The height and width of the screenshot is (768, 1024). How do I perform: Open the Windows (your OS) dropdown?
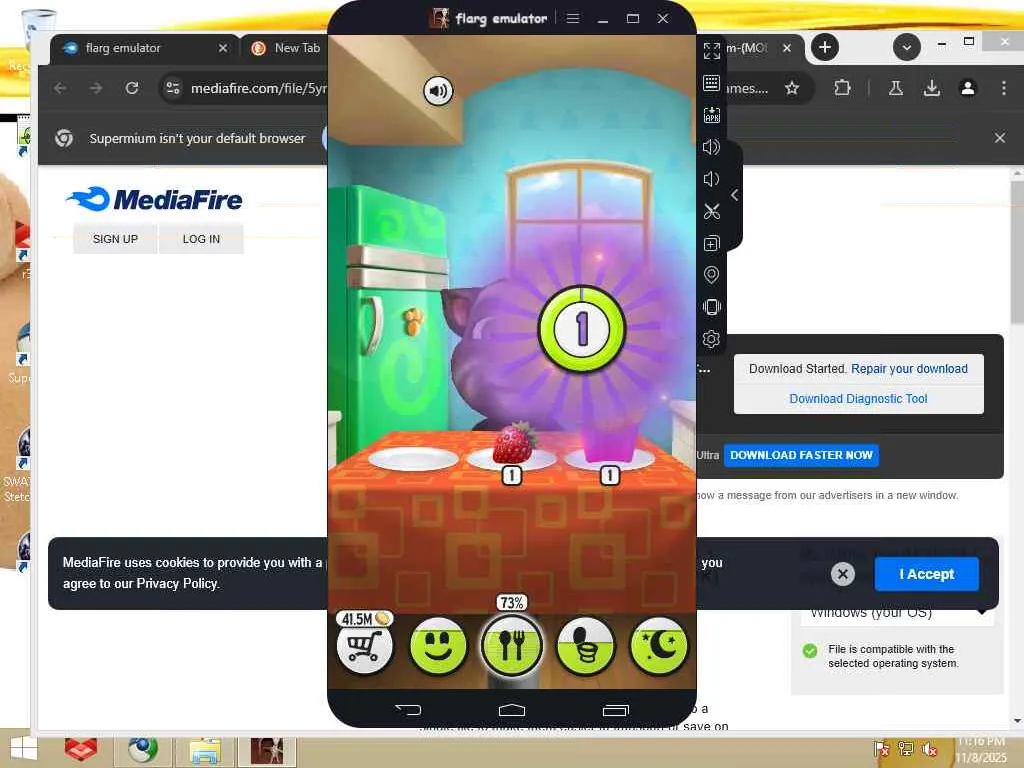click(897, 613)
